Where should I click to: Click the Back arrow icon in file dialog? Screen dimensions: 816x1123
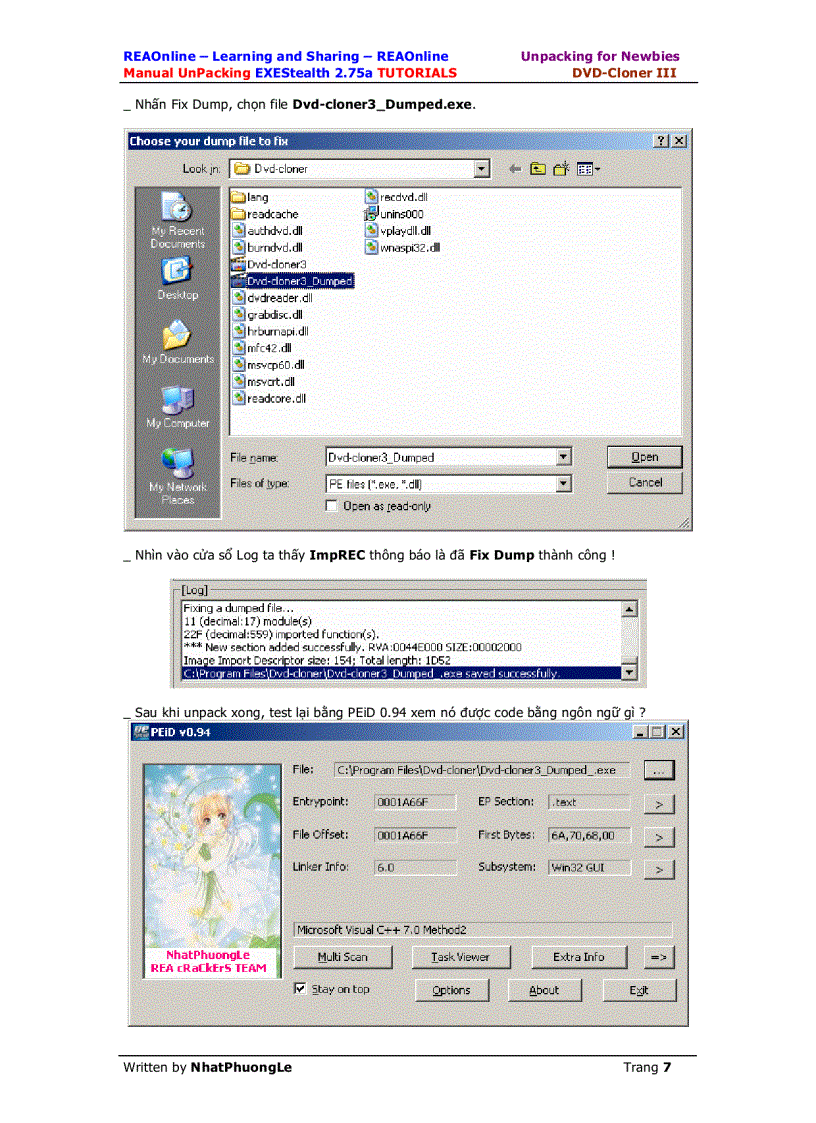pyautogui.click(x=514, y=169)
